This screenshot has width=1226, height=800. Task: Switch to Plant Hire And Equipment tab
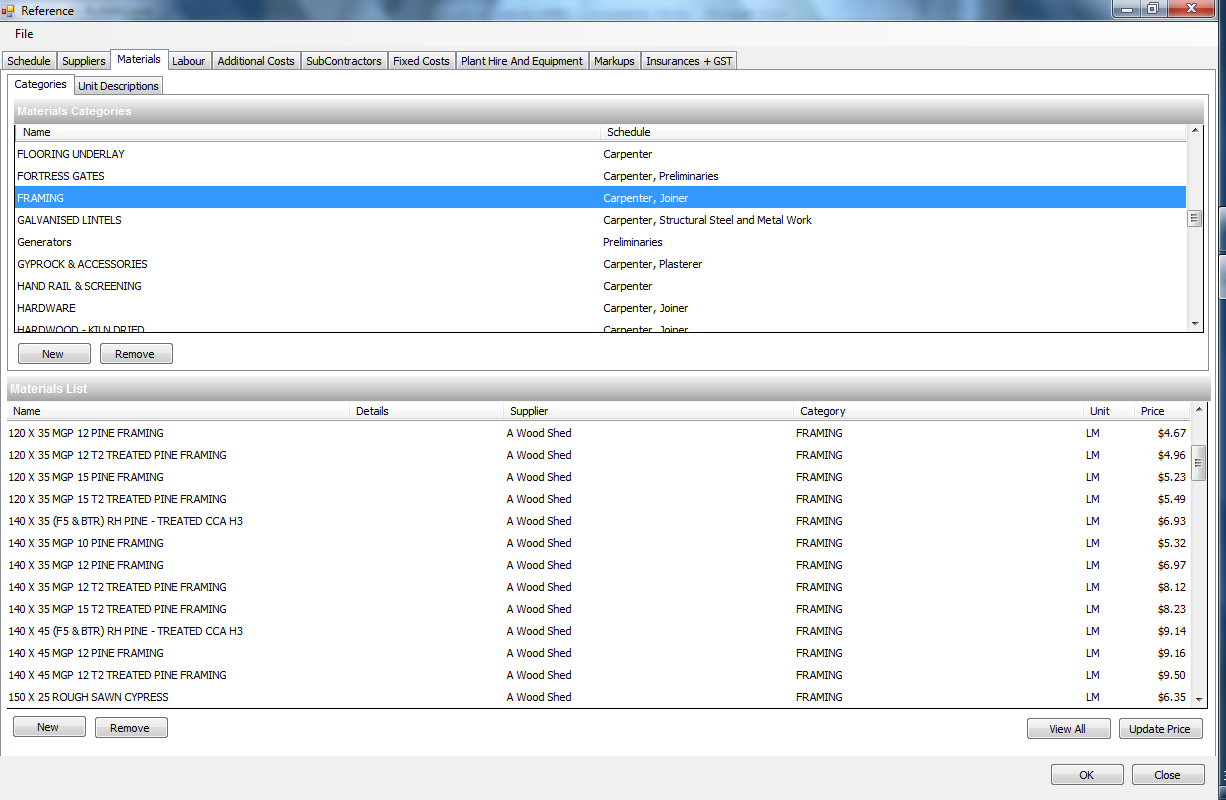point(521,61)
